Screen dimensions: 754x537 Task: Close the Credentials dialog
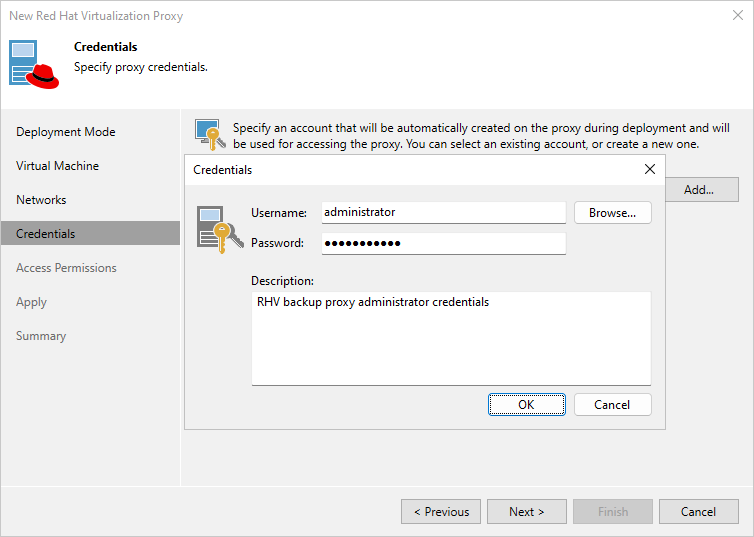tap(650, 169)
